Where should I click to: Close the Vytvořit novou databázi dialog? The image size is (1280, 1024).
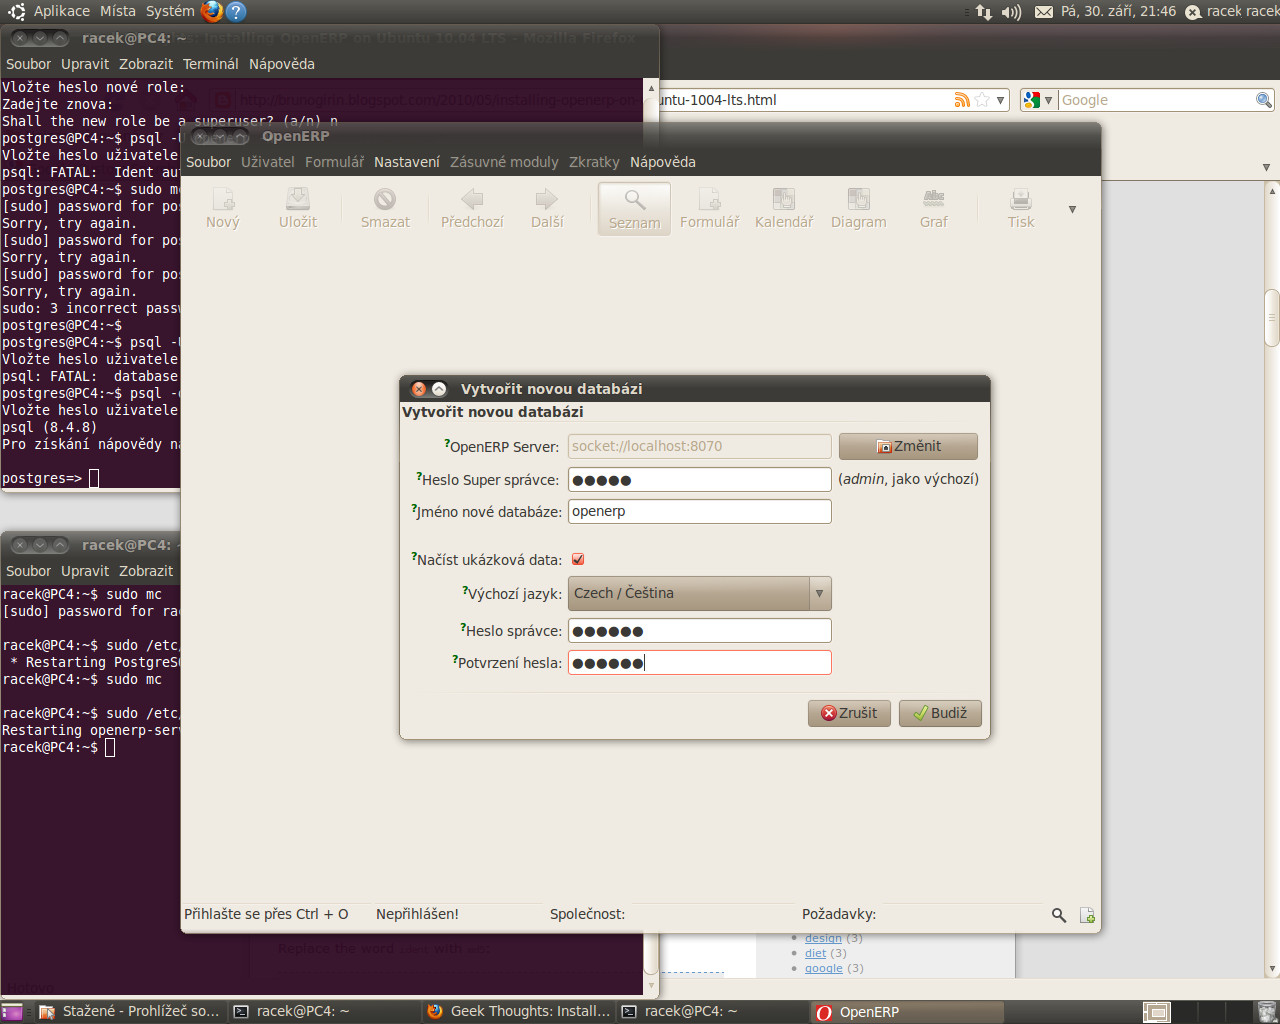point(419,389)
